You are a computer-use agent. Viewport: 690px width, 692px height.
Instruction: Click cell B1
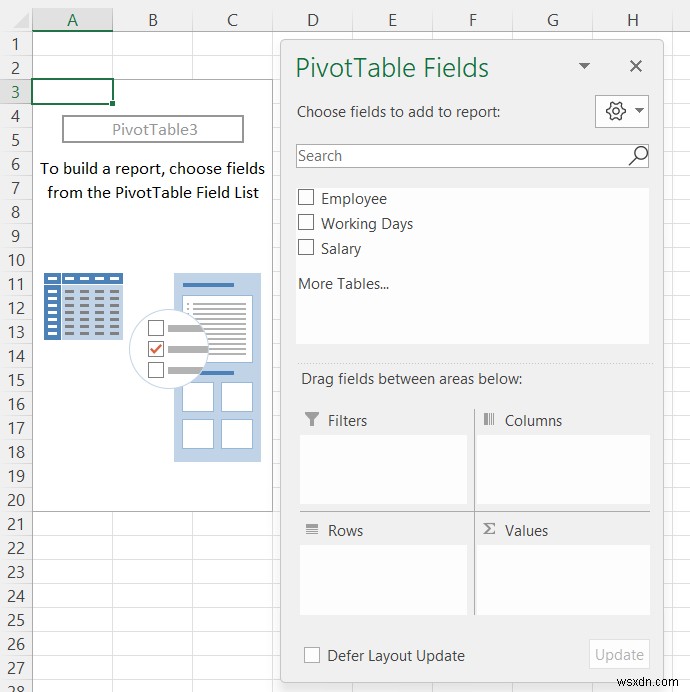pos(153,44)
